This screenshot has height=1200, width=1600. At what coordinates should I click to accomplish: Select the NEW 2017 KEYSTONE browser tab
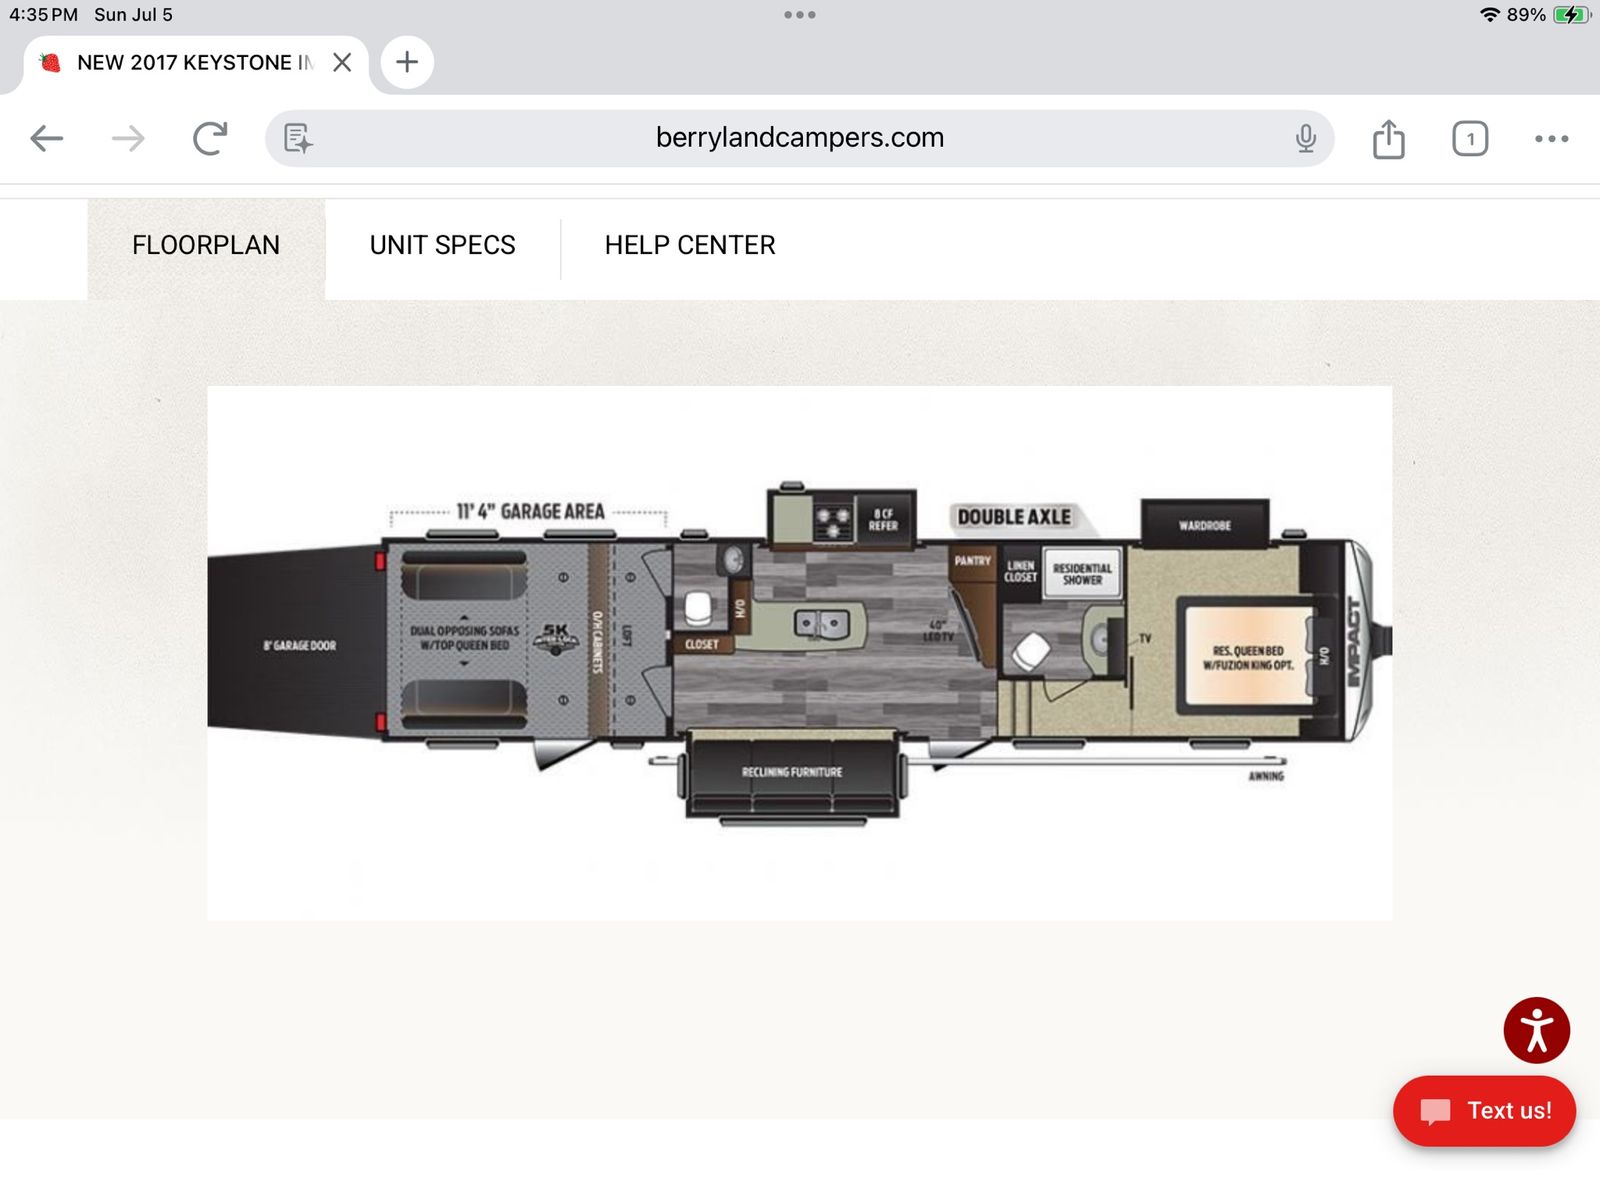[195, 62]
